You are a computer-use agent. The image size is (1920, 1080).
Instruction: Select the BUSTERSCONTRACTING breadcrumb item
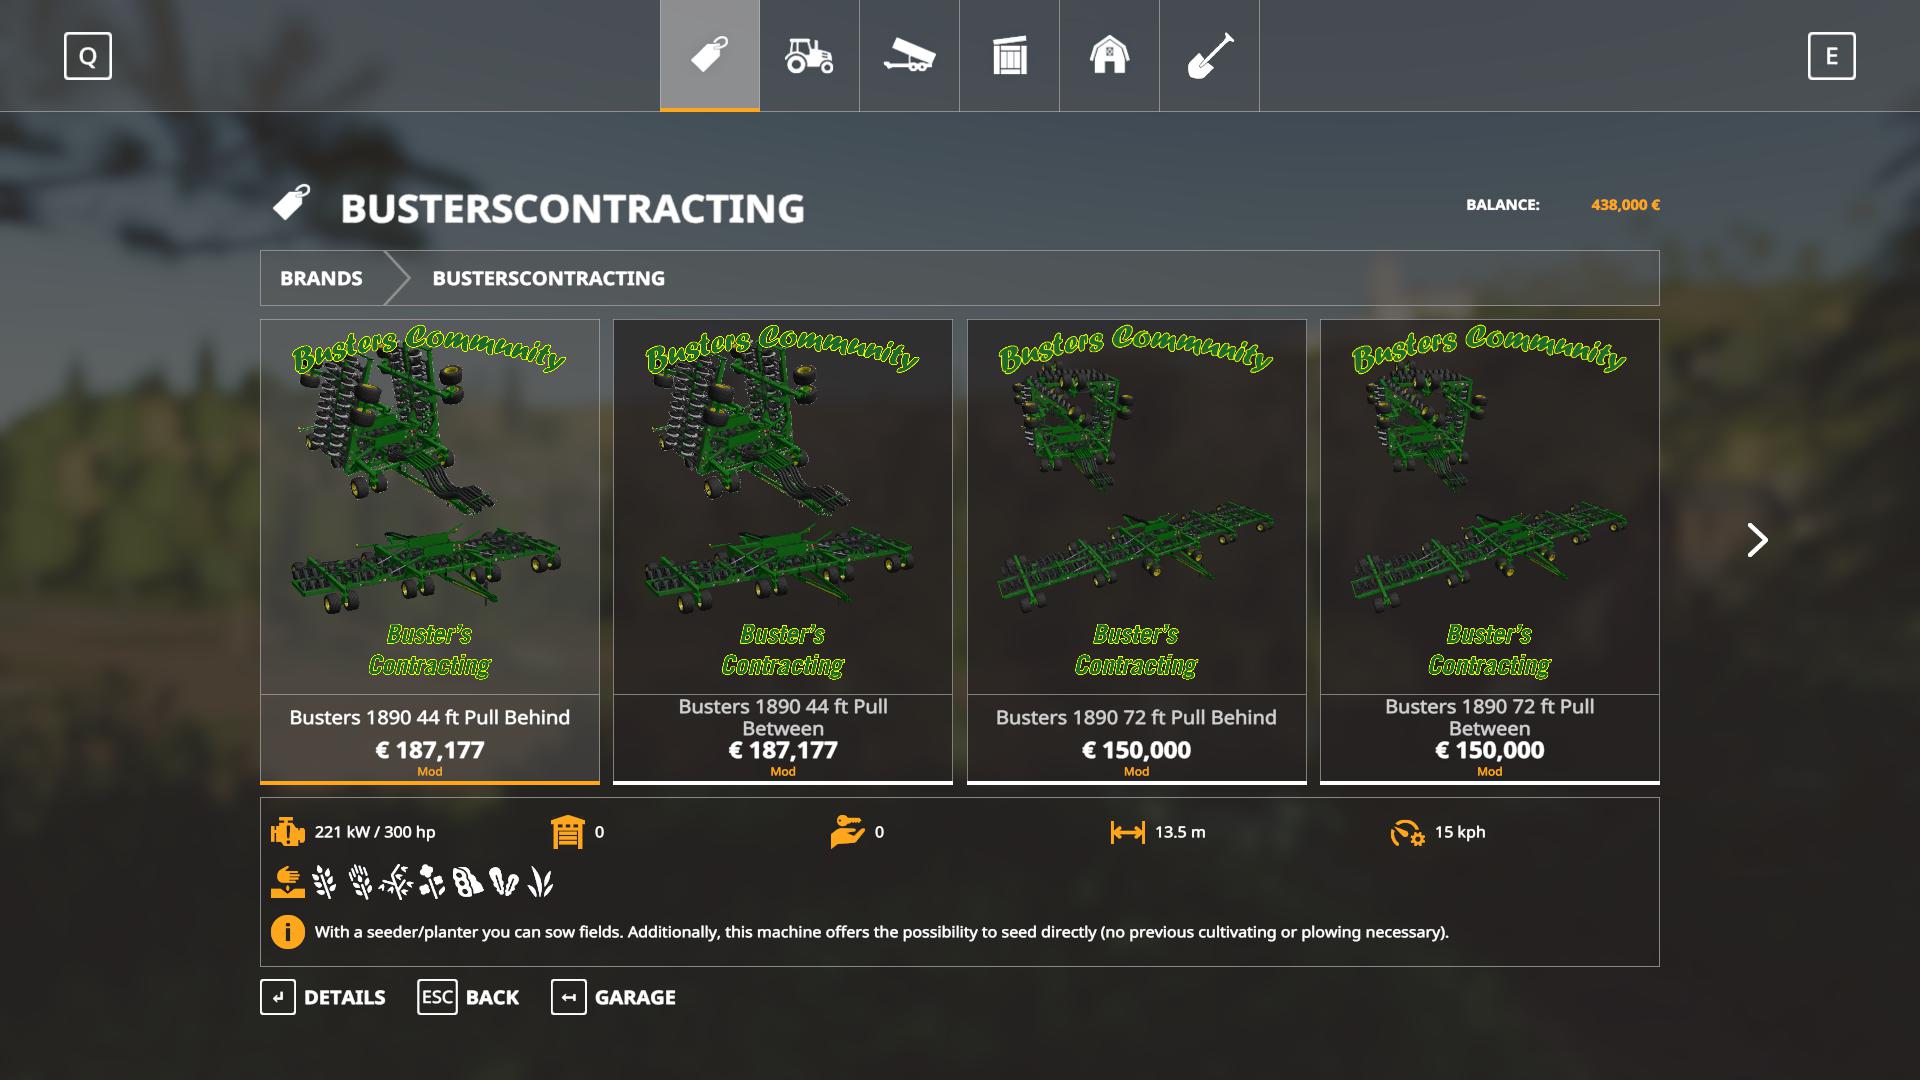[548, 278]
